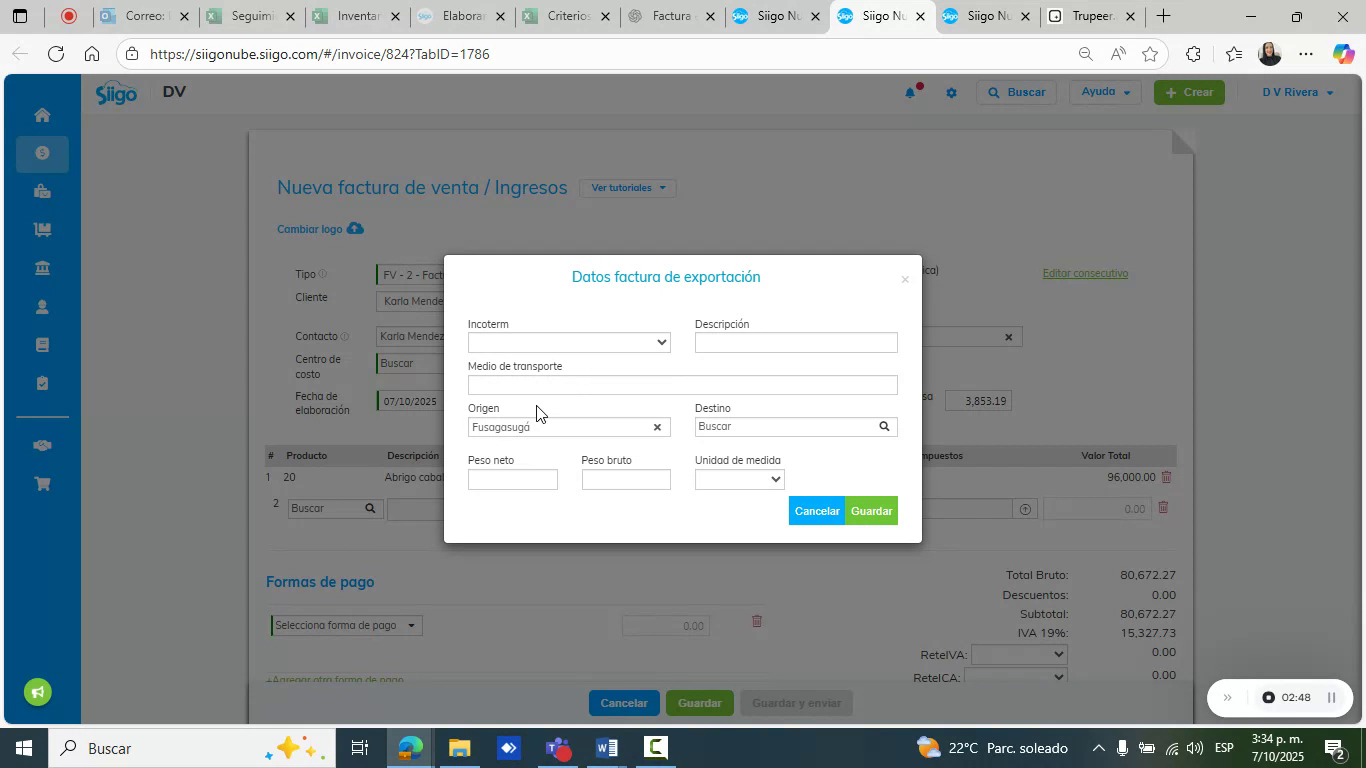Open the notifications bell
Image resolution: width=1366 pixels, height=768 pixels.
pos(911,92)
